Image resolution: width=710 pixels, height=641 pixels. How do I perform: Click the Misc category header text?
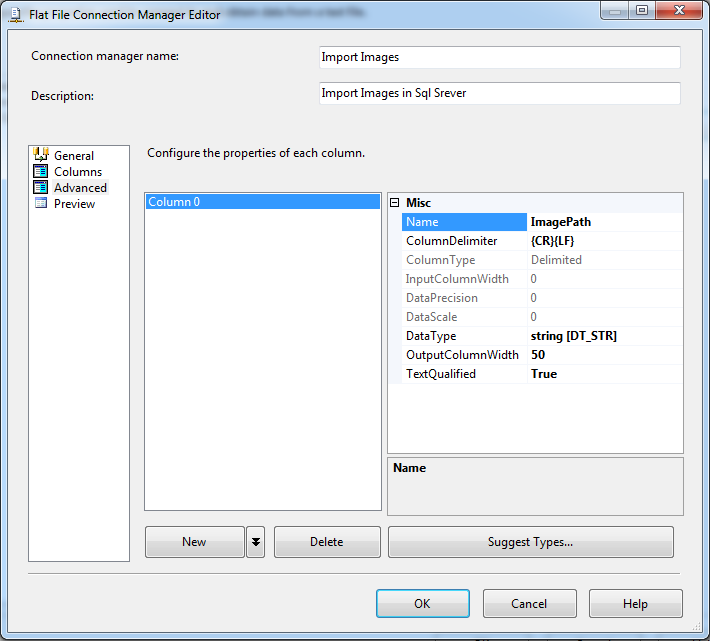418,203
